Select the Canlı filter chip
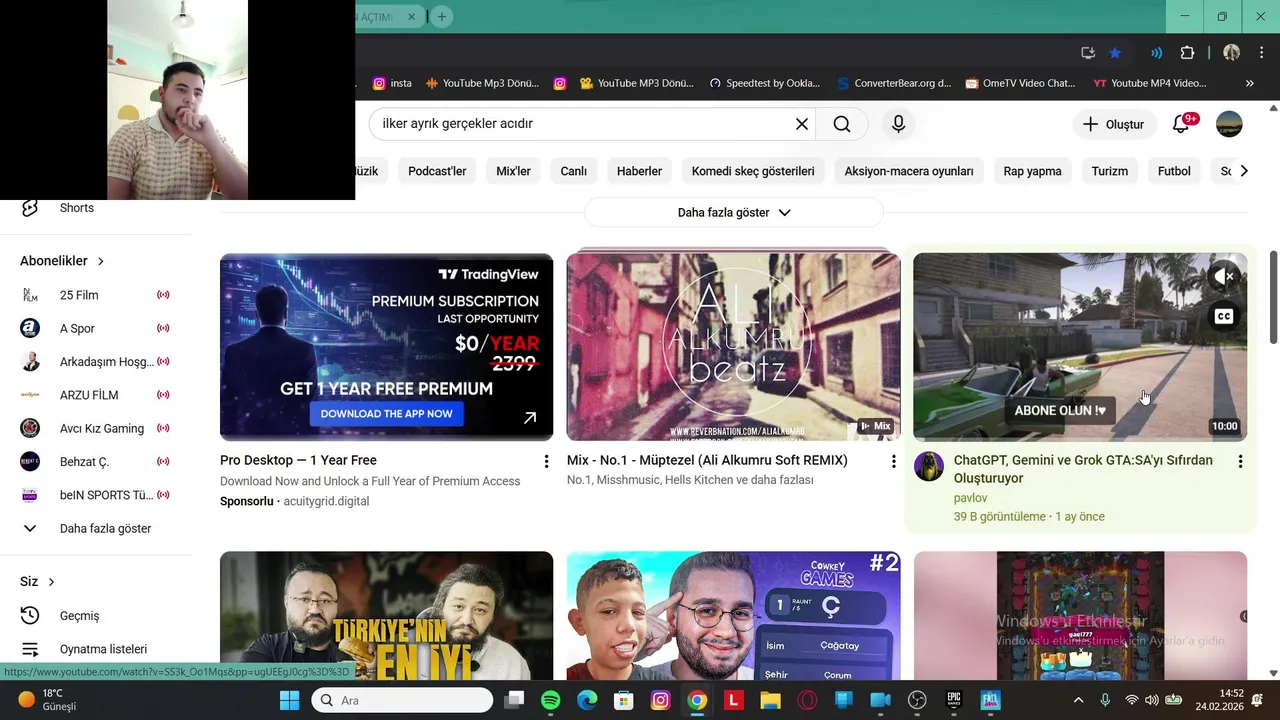 [573, 171]
